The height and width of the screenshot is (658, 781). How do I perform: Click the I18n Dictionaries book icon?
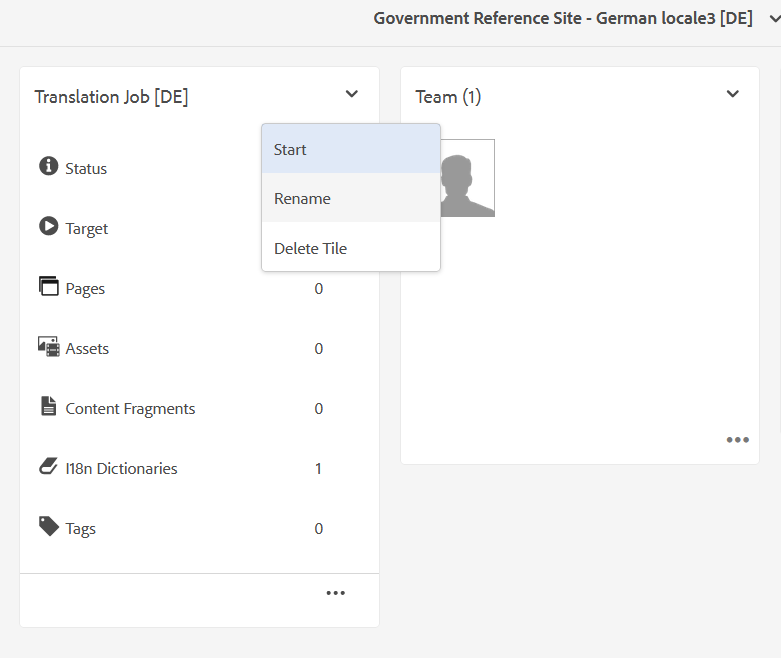[x=48, y=467]
